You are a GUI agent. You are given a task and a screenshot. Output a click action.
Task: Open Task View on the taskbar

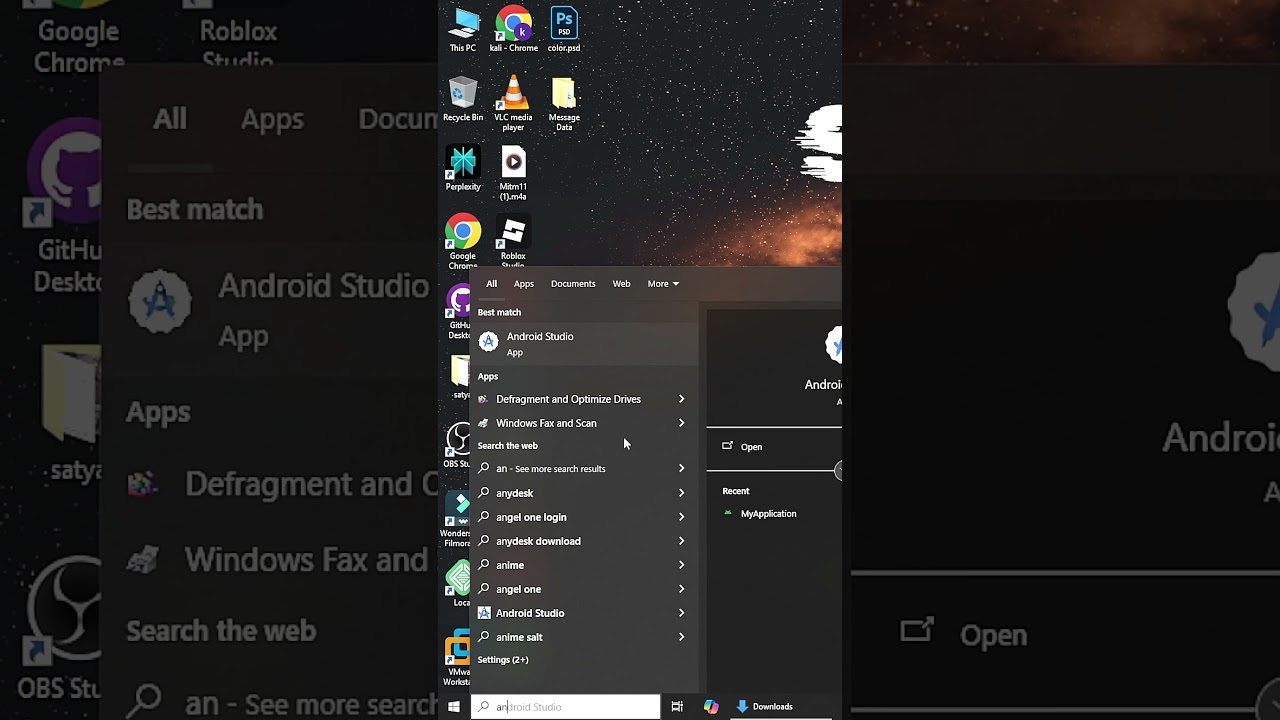[x=677, y=707]
